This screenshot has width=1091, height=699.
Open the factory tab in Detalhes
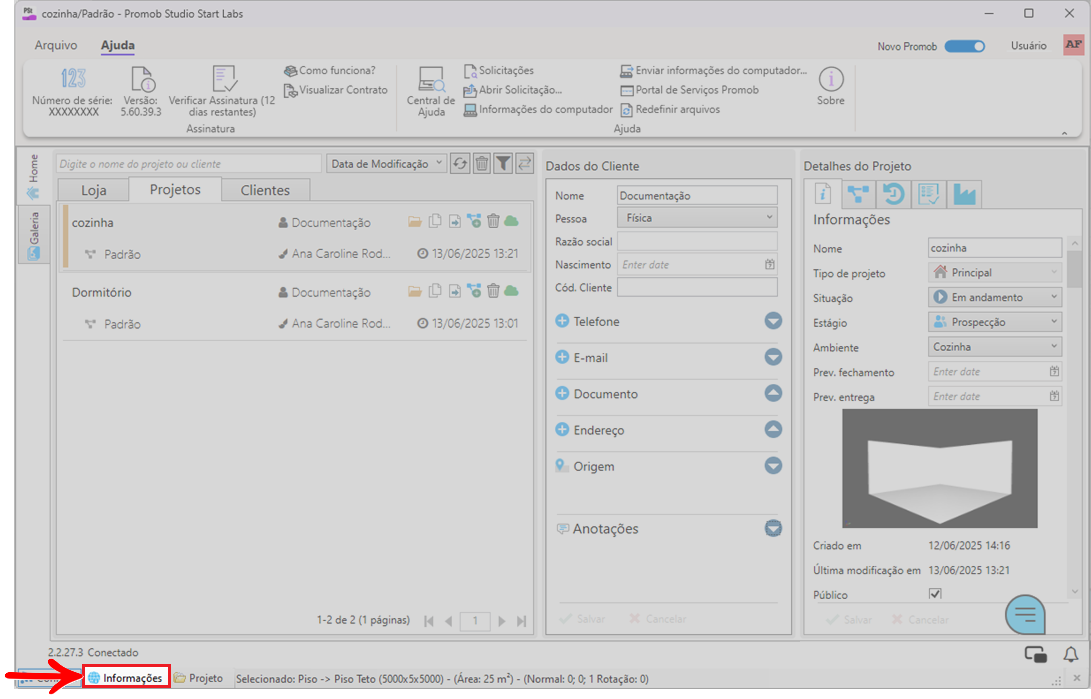[964, 194]
